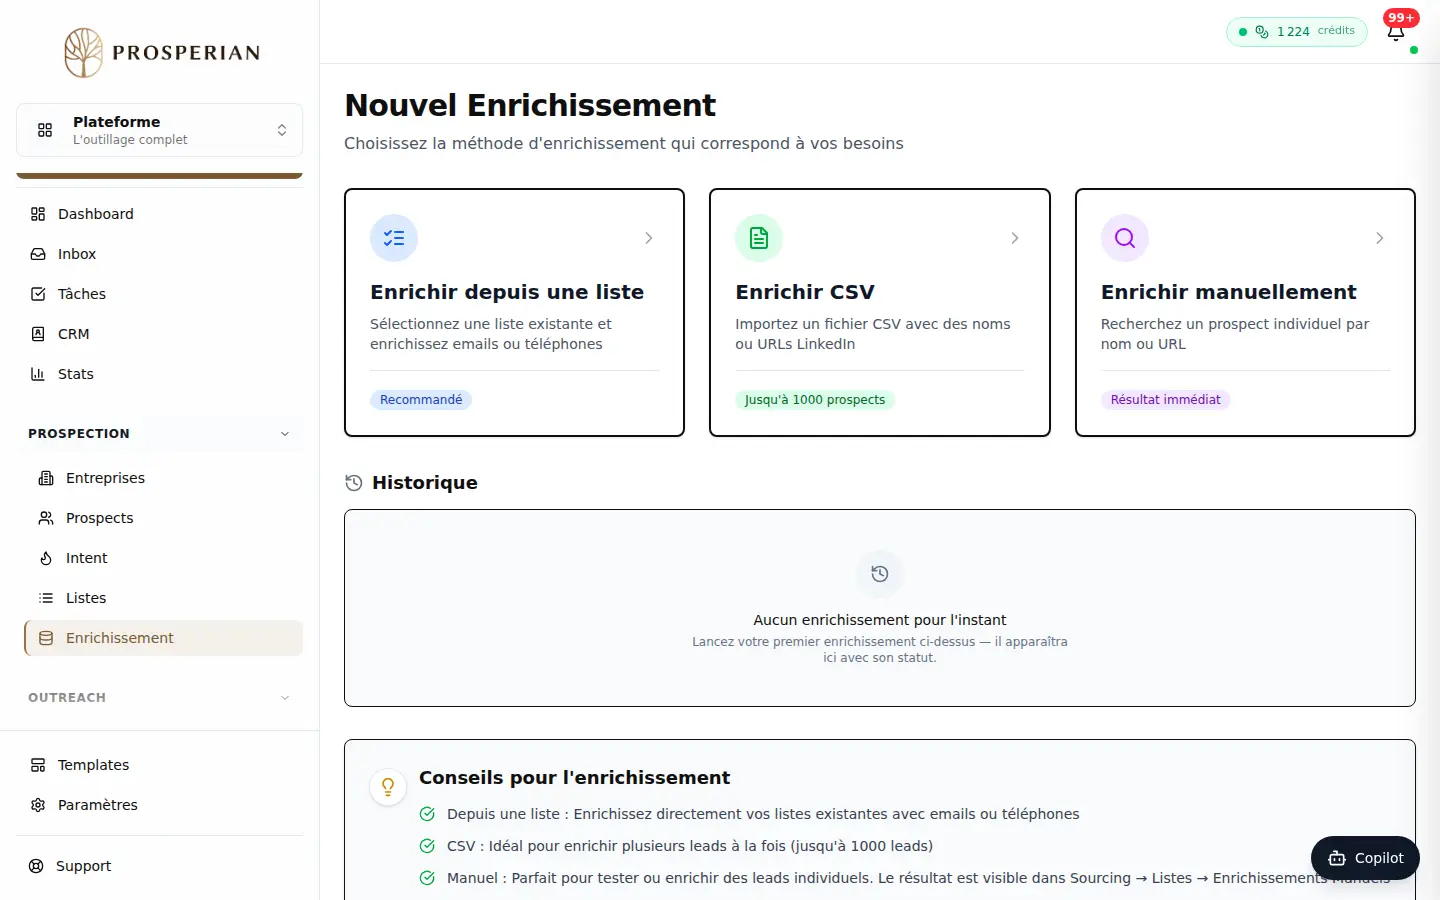1440x900 pixels.
Task: Click the 1 224 crédits badge
Action: (x=1296, y=31)
